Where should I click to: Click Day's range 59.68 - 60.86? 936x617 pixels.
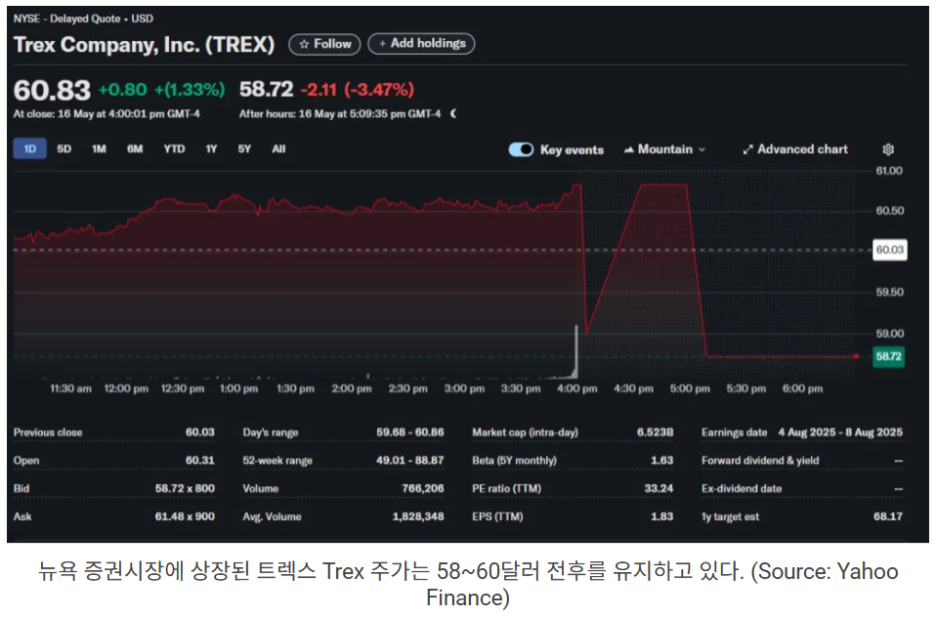(410, 432)
